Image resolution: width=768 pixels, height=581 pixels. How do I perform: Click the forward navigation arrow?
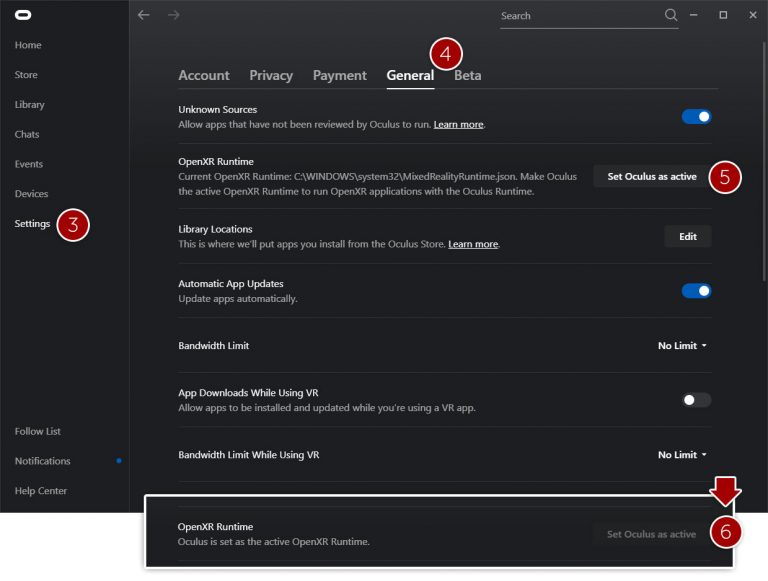[174, 15]
